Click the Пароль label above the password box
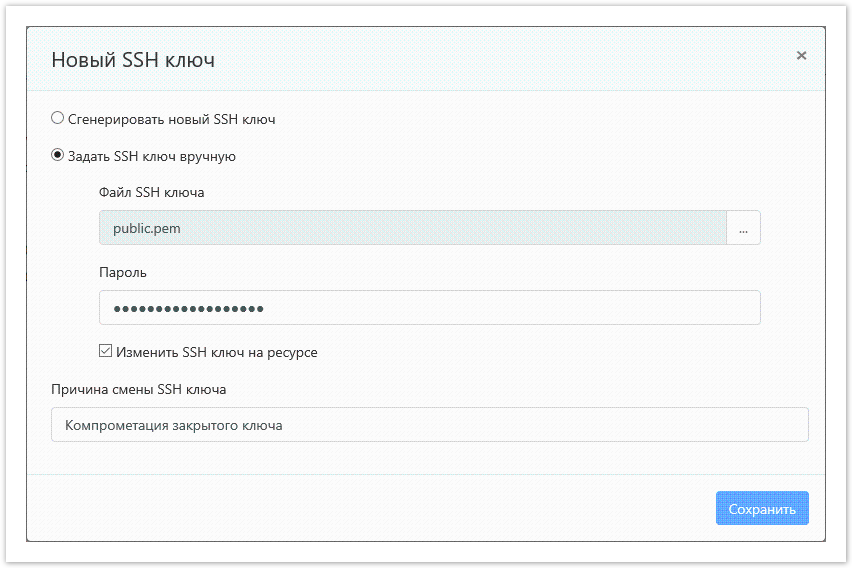Viewport: 852px width, 568px height. tap(123, 272)
